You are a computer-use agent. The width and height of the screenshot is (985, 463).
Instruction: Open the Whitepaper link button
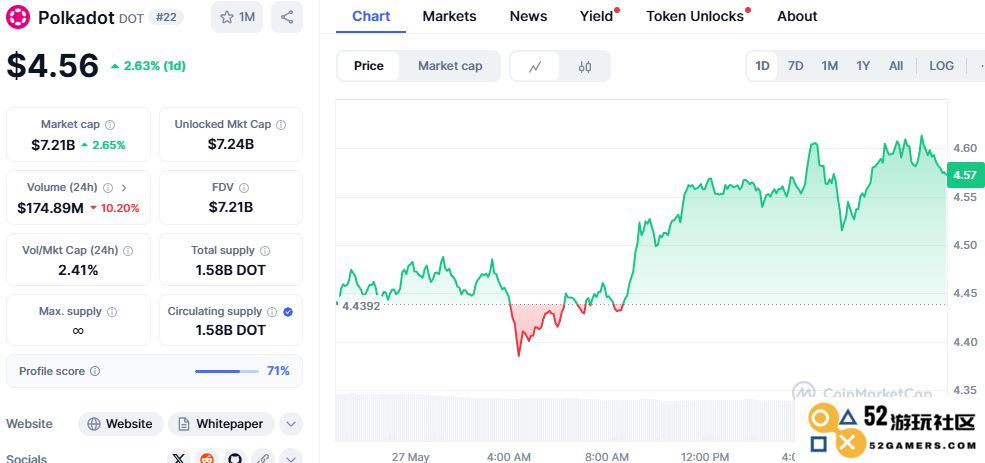[x=221, y=424]
